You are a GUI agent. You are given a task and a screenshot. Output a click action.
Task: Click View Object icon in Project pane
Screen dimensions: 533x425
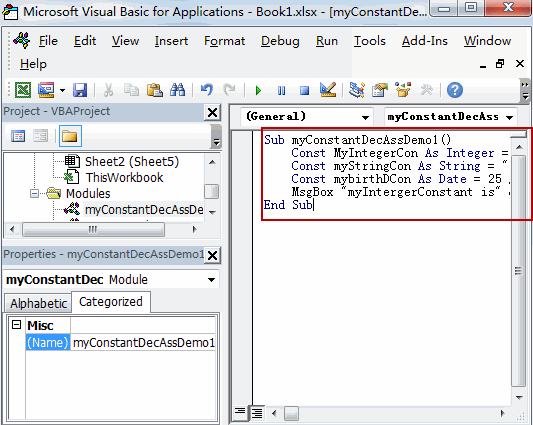point(40,136)
